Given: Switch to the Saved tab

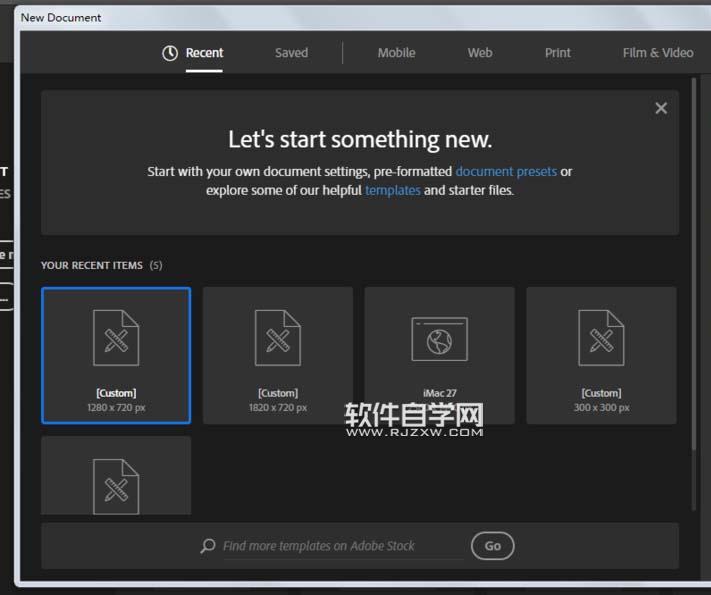Looking at the screenshot, I should (291, 53).
